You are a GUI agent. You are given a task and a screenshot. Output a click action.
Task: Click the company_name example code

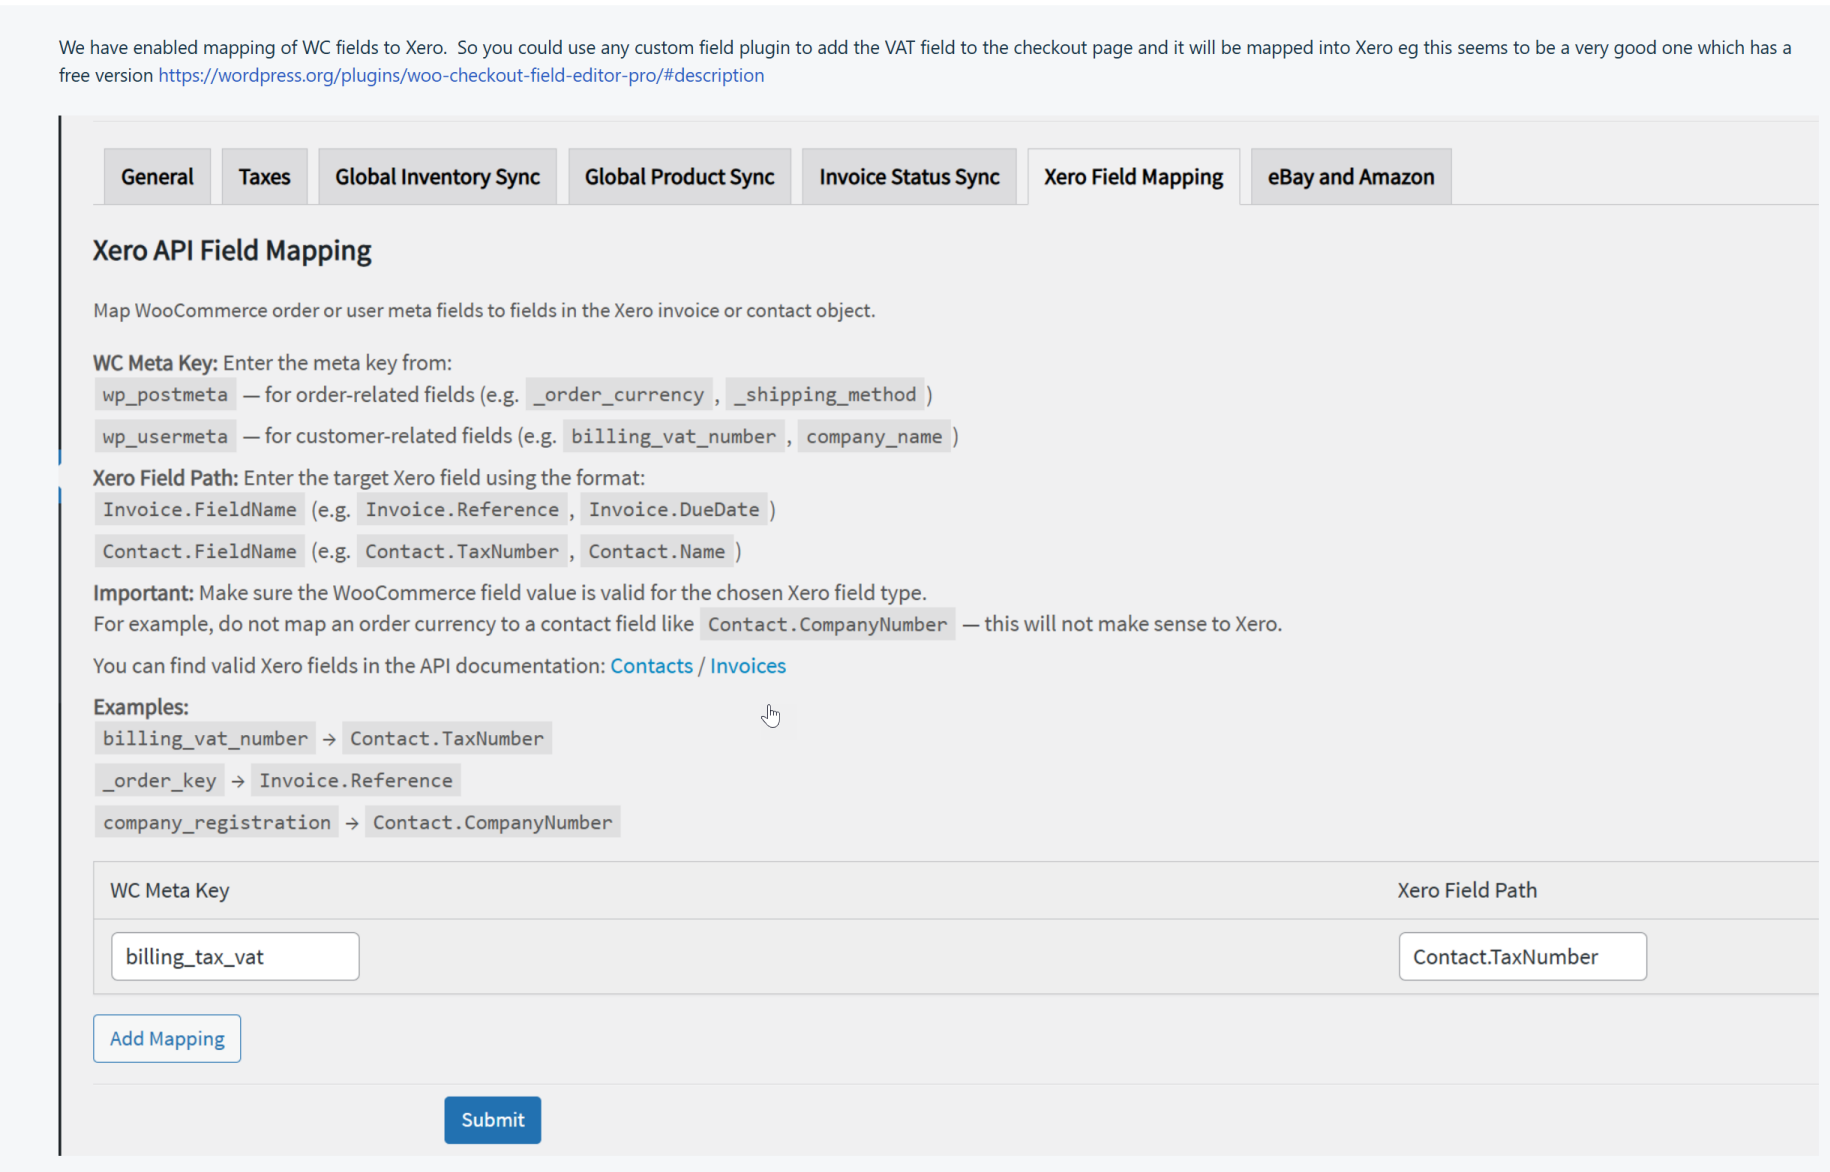click(x=874, y=437)
